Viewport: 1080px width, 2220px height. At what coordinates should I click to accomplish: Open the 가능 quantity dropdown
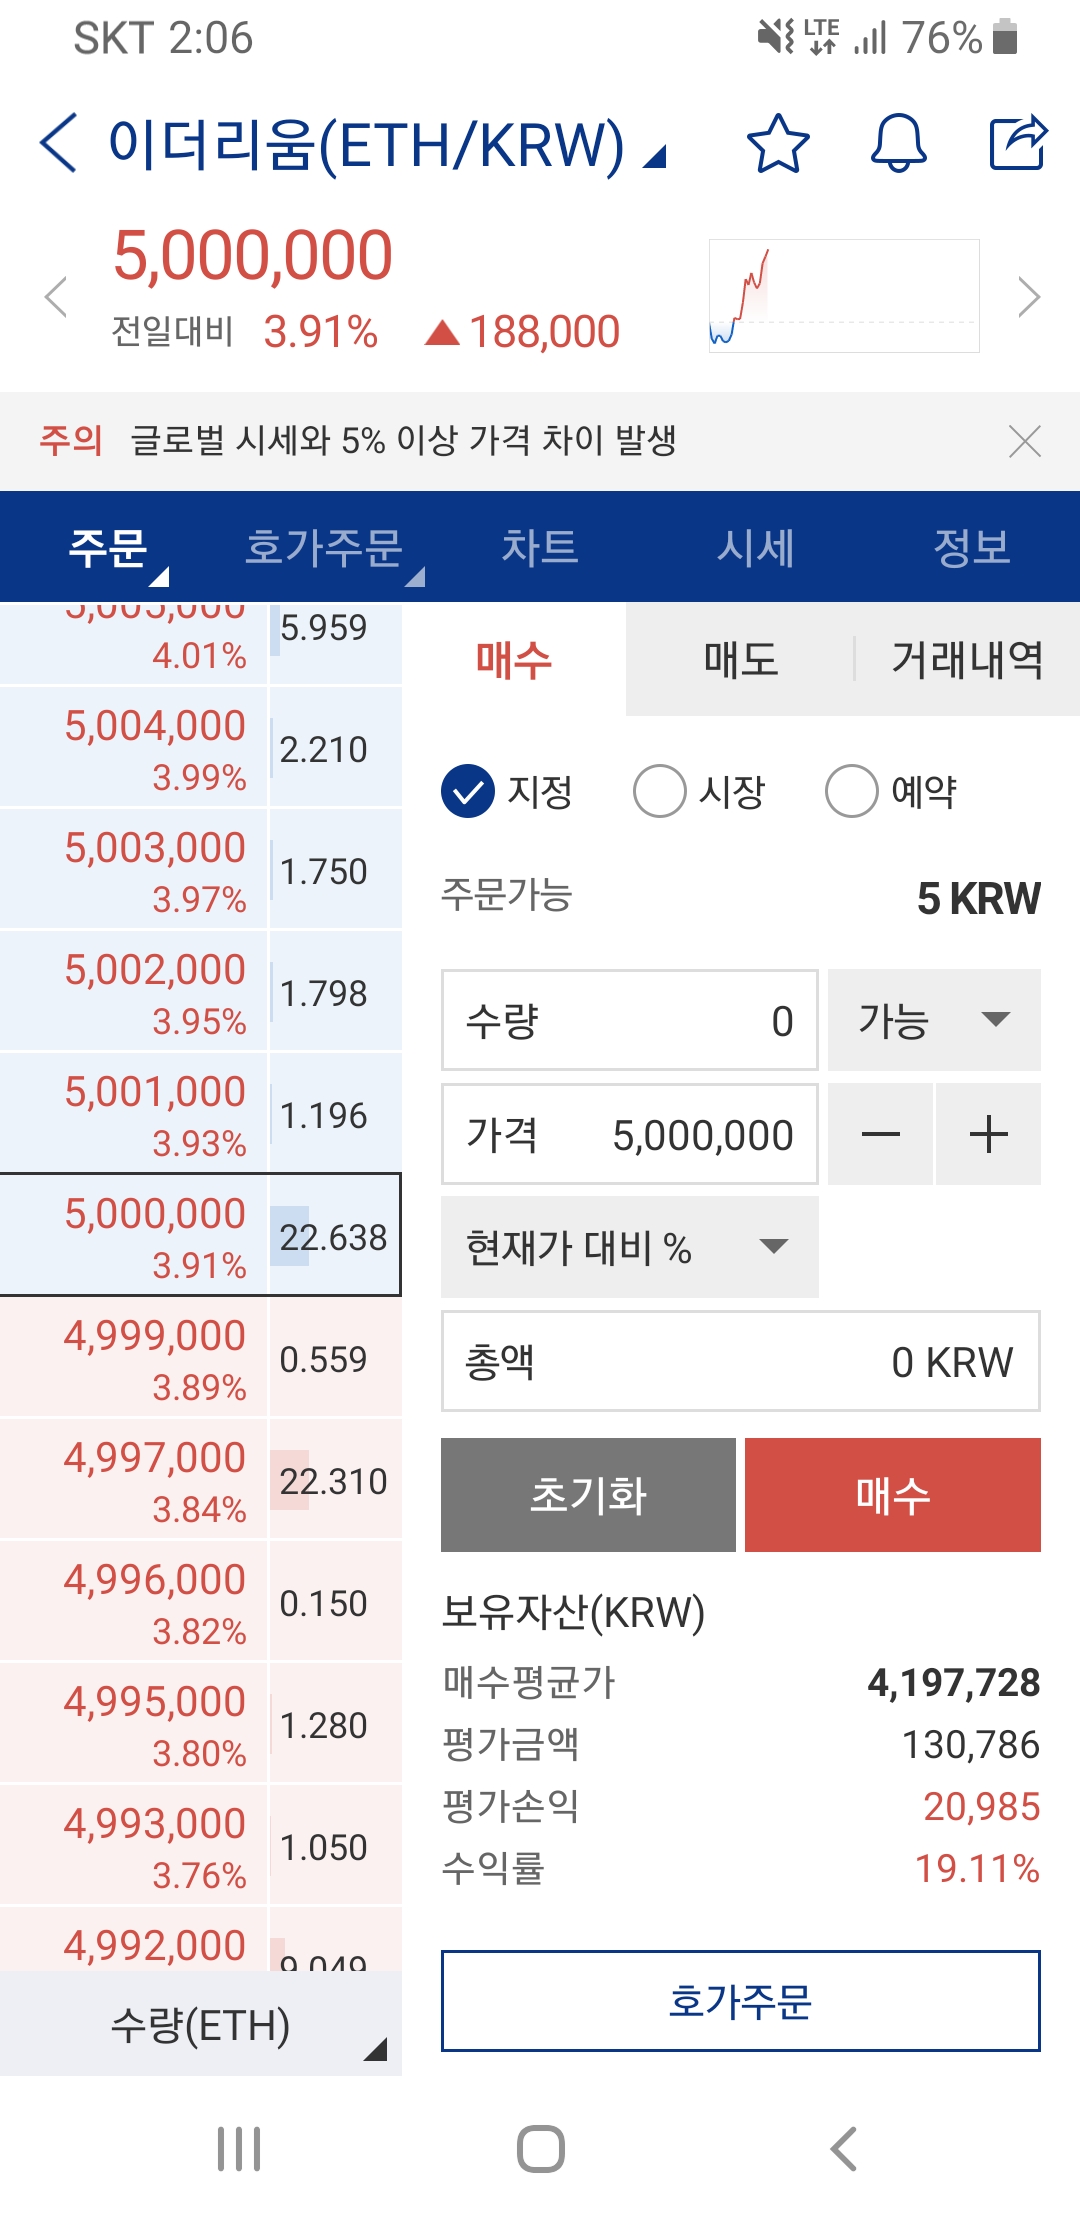coord(934,1020)
